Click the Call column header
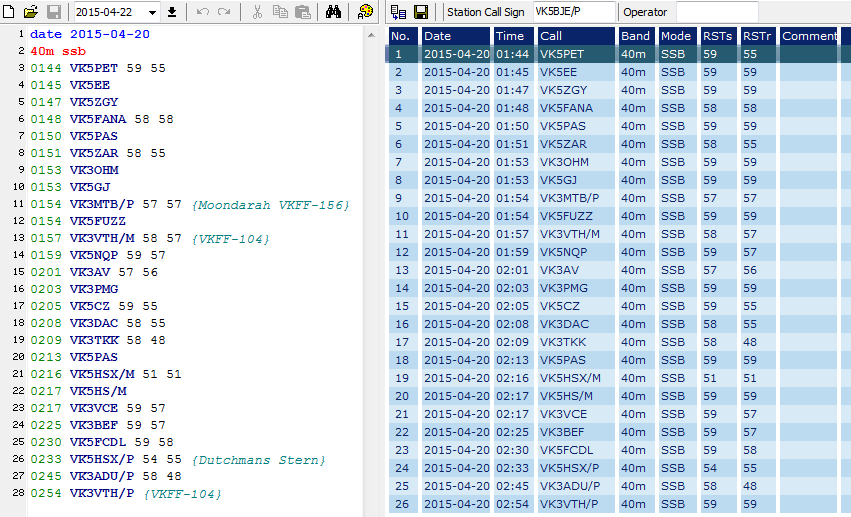This screenshot has width=851, height=517. click(x=575, y=36)
